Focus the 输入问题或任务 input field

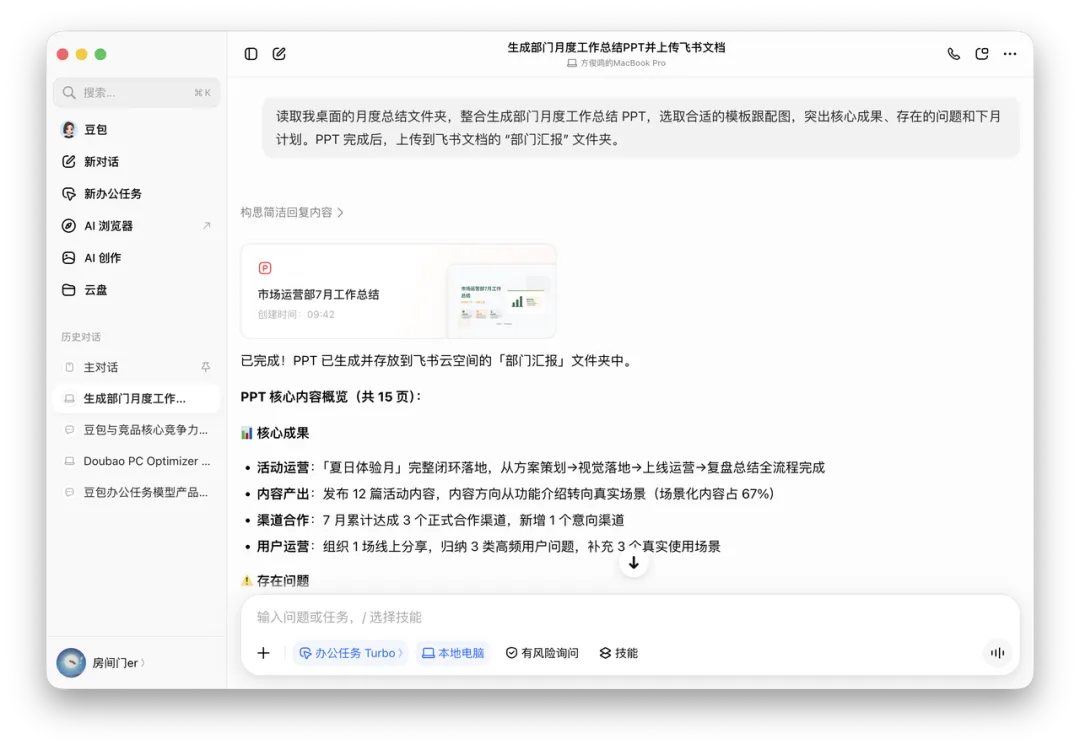click(630, 617)
